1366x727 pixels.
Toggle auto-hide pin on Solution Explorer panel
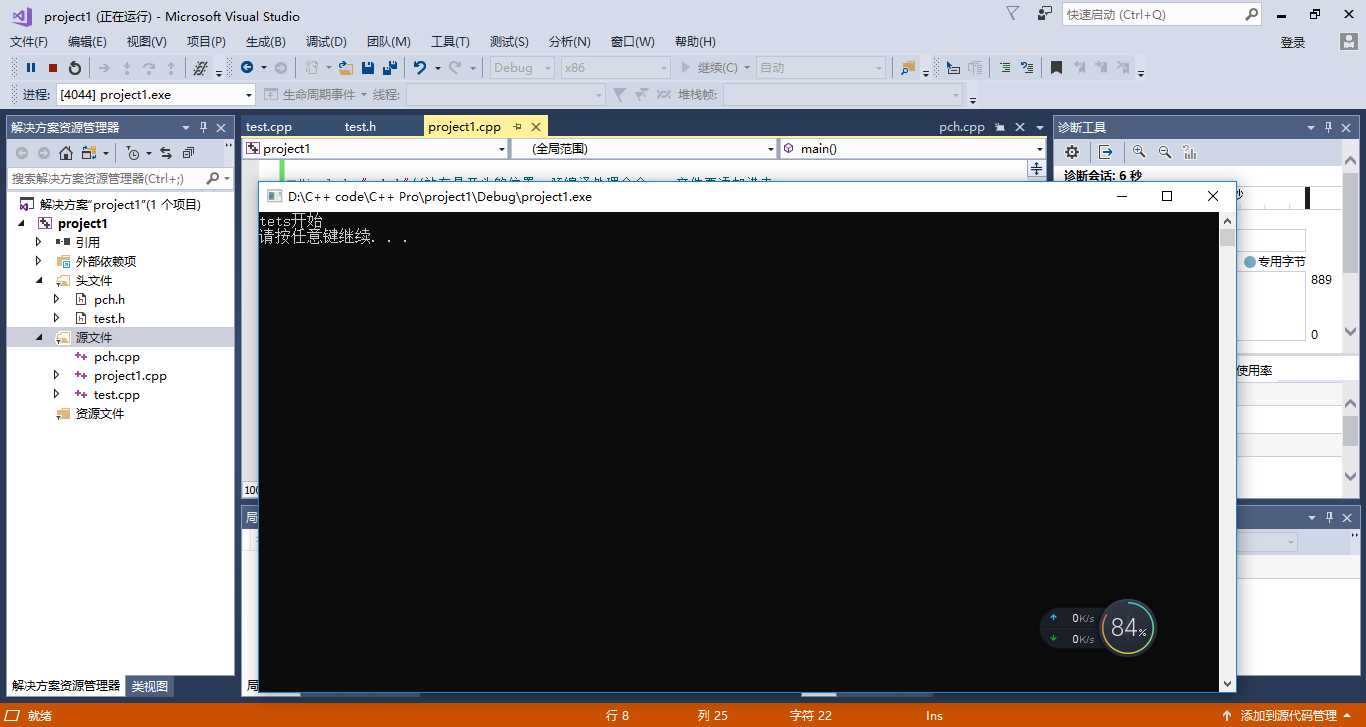[x=203, y=127]
